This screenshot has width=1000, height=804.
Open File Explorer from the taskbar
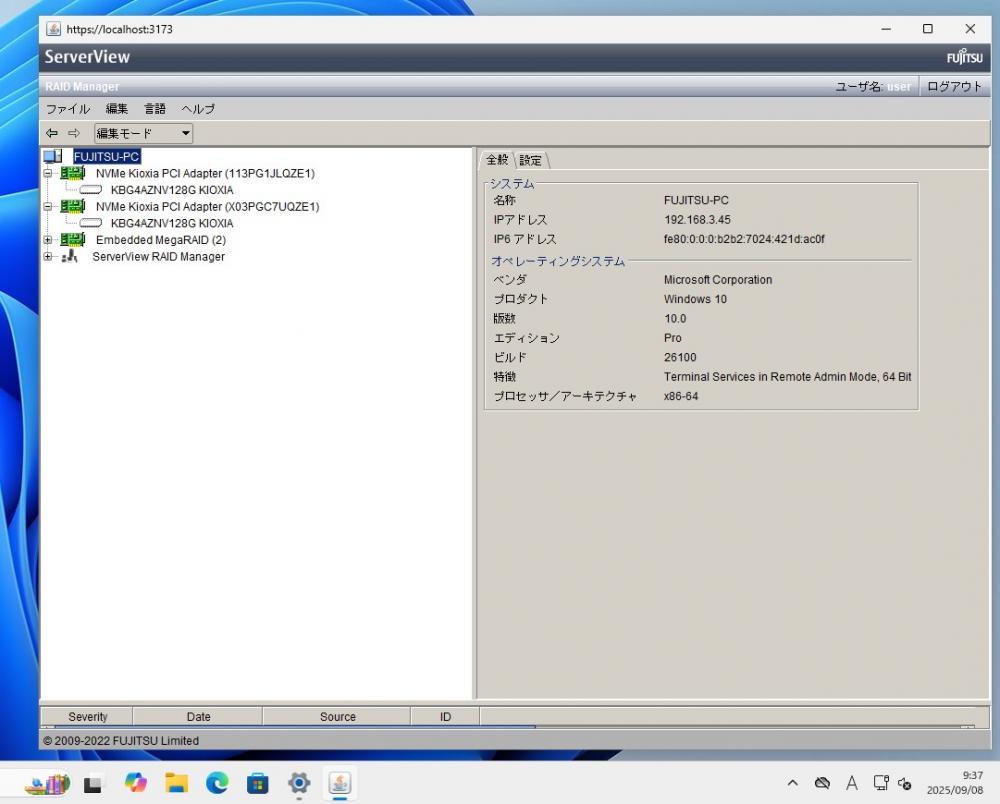[177, 782]
